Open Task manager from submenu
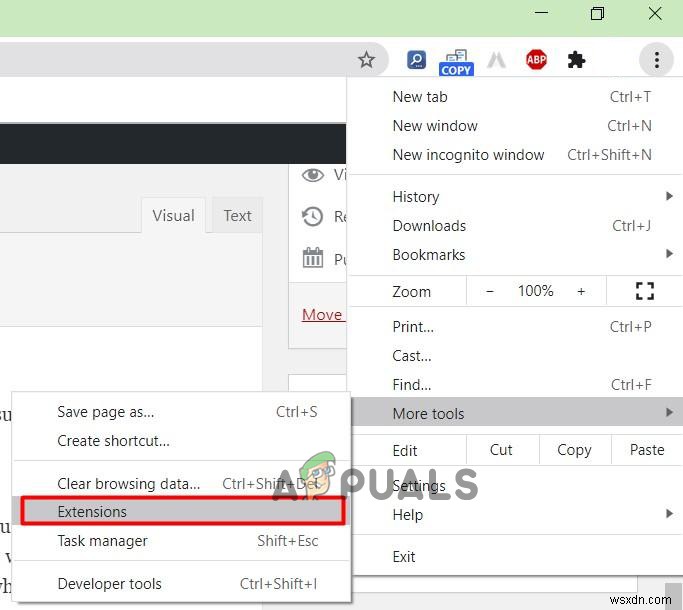This screenshot has height=610, width=683. [x=182, y=541]
